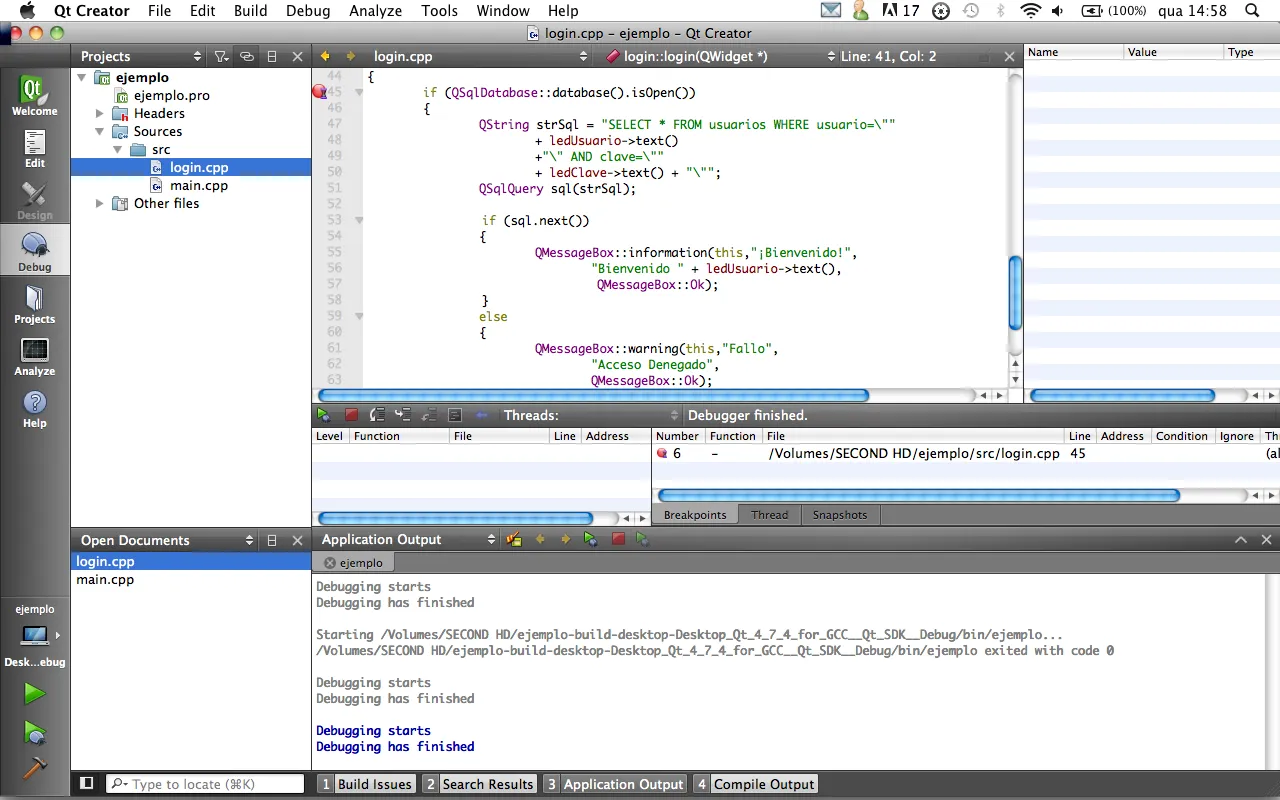Screen dimensions: 1280x800
Task: Toggle the sidebar visibility button at bottom left
Action: click(x=87, y=784)
